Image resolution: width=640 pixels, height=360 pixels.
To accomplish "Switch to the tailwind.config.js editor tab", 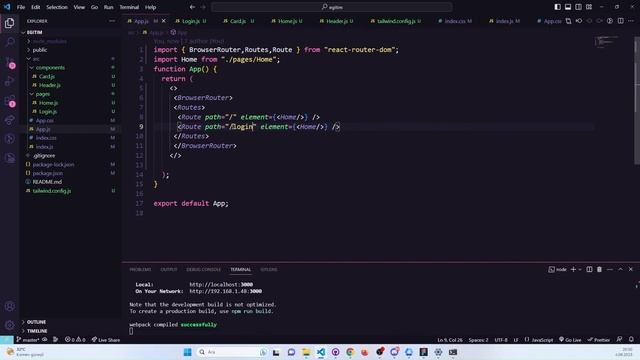I will click(396, 21).
